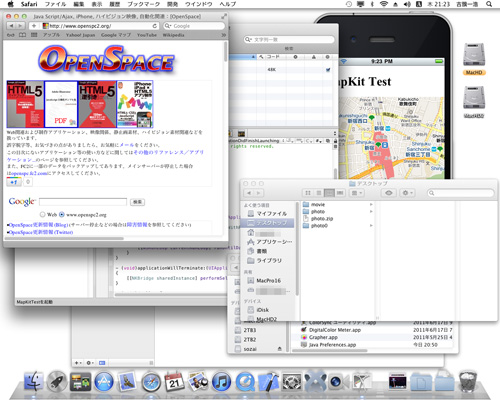Show Safari Top Sites grid icon
The image size is (500, 400).
click(34, 35)
